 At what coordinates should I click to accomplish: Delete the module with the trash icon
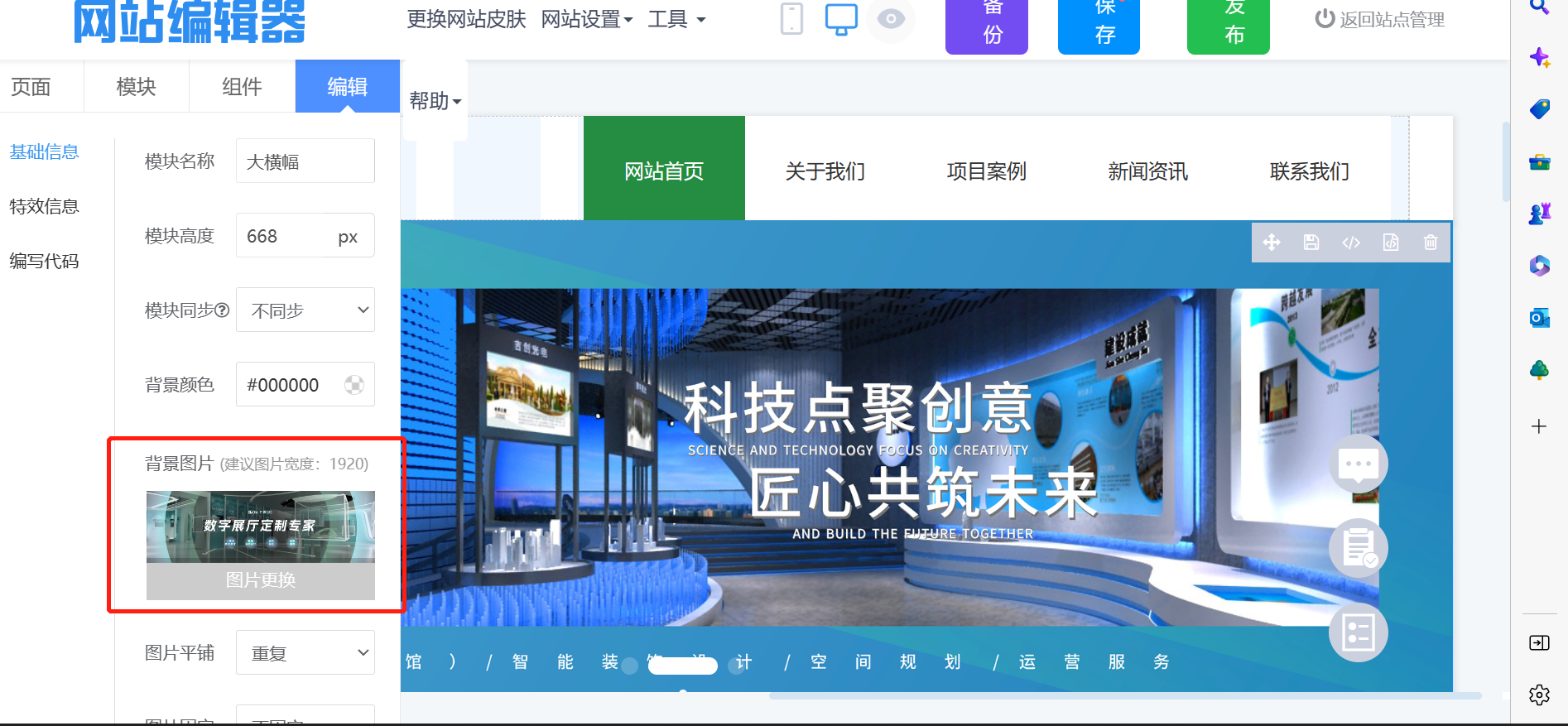(x=1430, y=242)
